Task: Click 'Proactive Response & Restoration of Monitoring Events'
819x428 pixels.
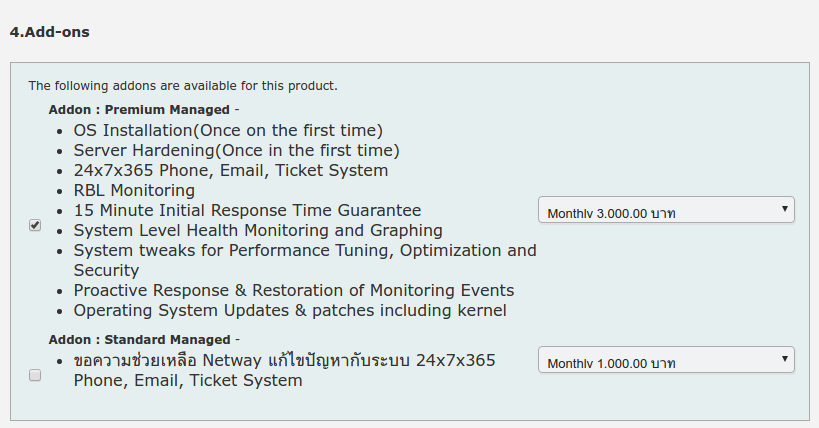Action: [x=294, y=290]
